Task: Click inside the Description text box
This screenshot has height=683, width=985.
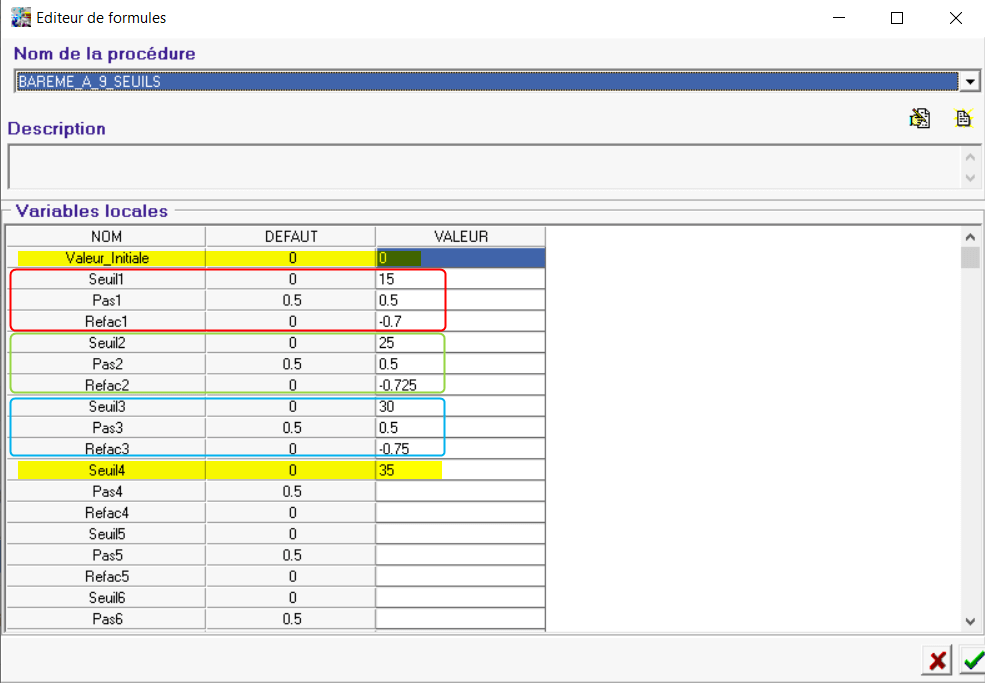Action: pos(482,167)
